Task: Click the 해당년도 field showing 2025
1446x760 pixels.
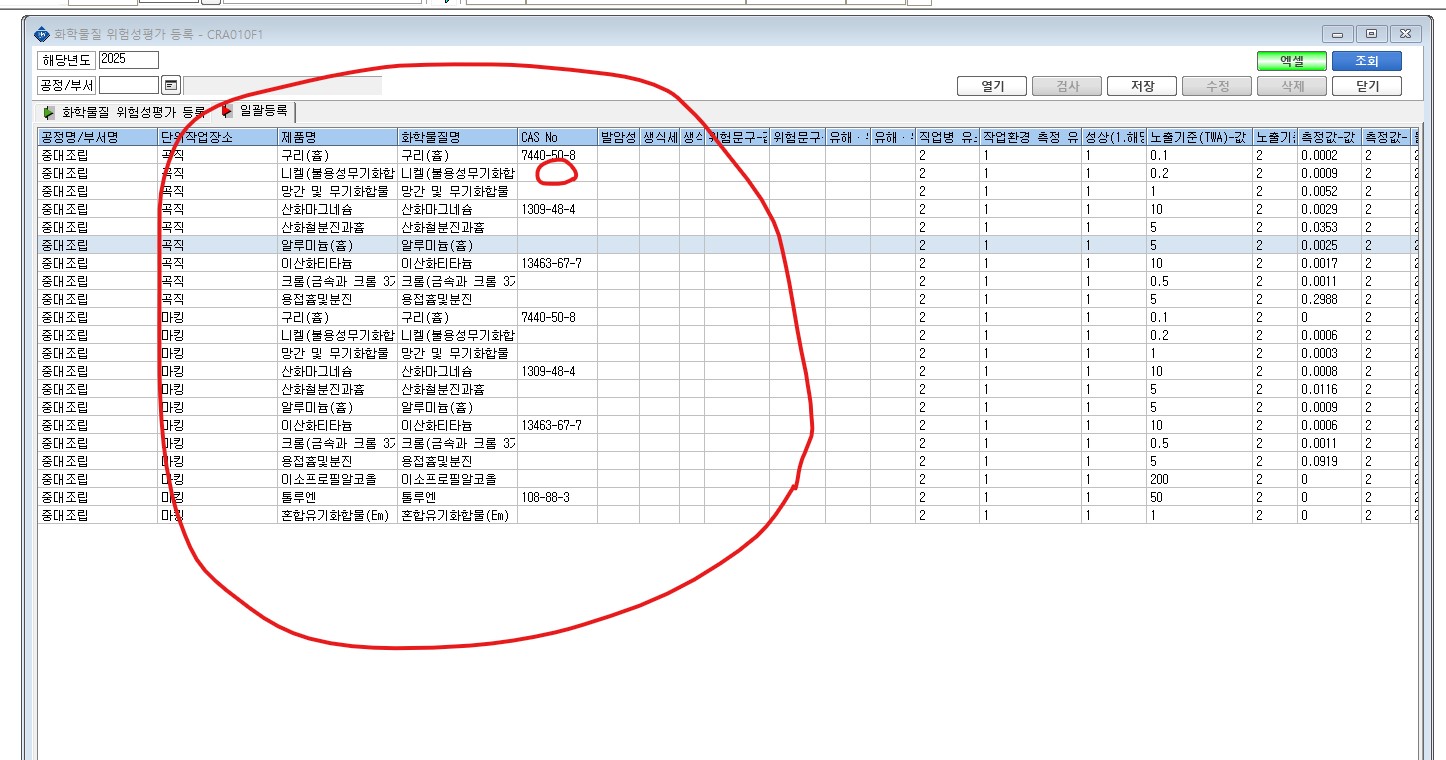Action: point(128,60)
